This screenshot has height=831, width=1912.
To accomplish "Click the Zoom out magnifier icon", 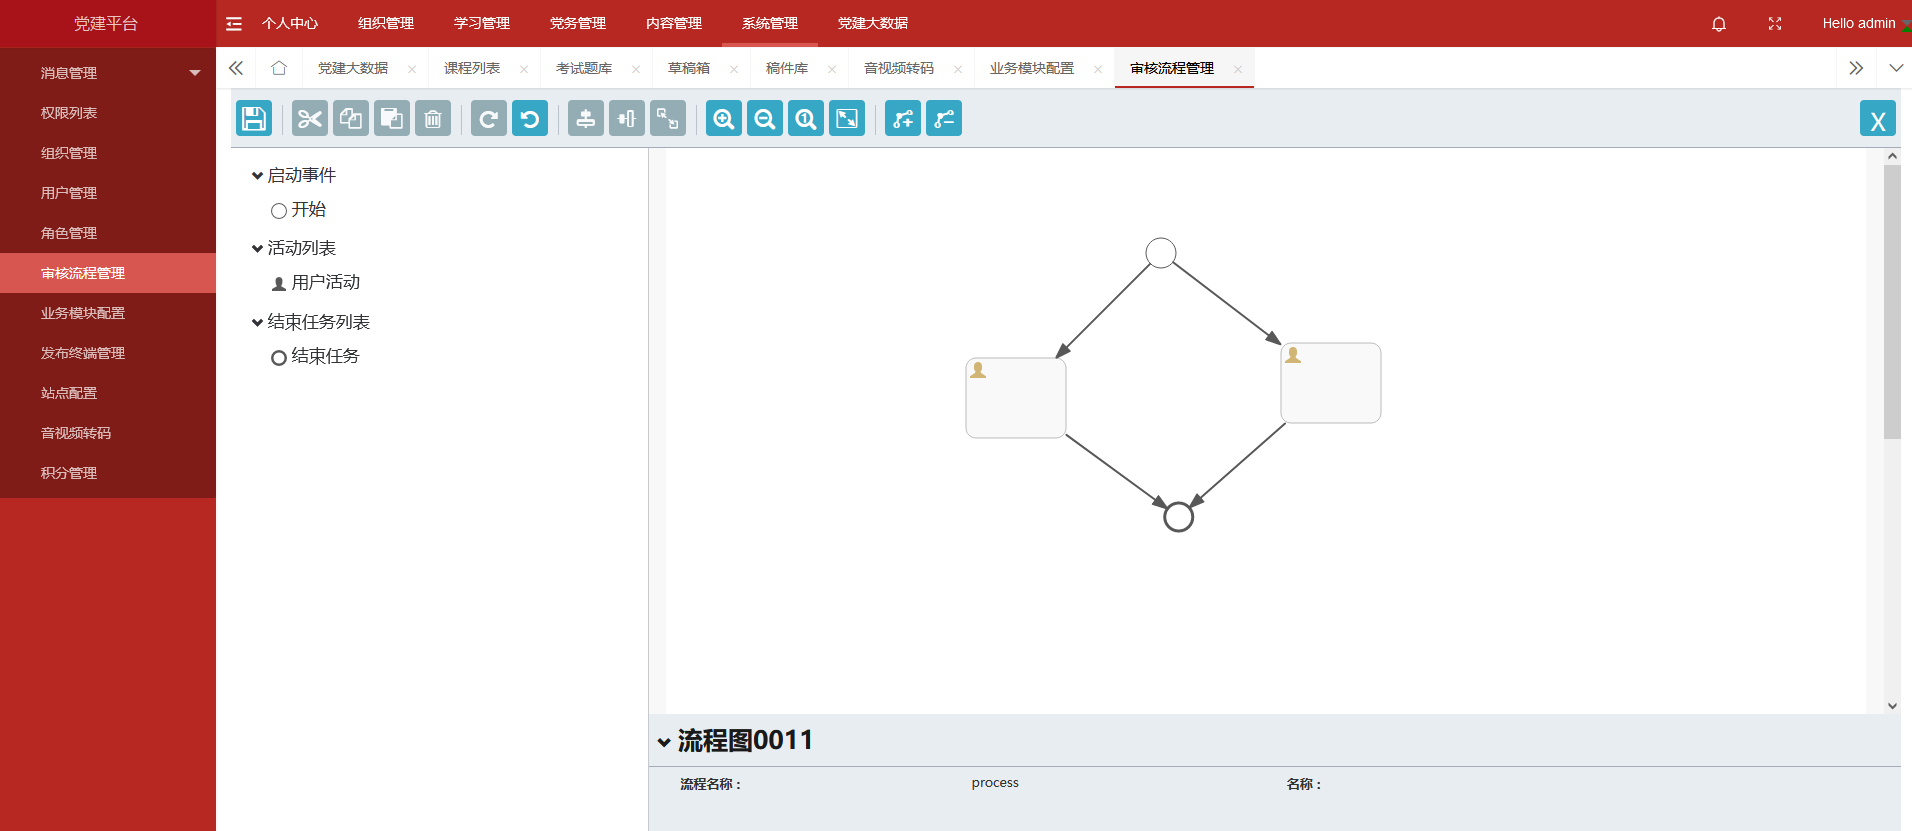I will (765, 119).
